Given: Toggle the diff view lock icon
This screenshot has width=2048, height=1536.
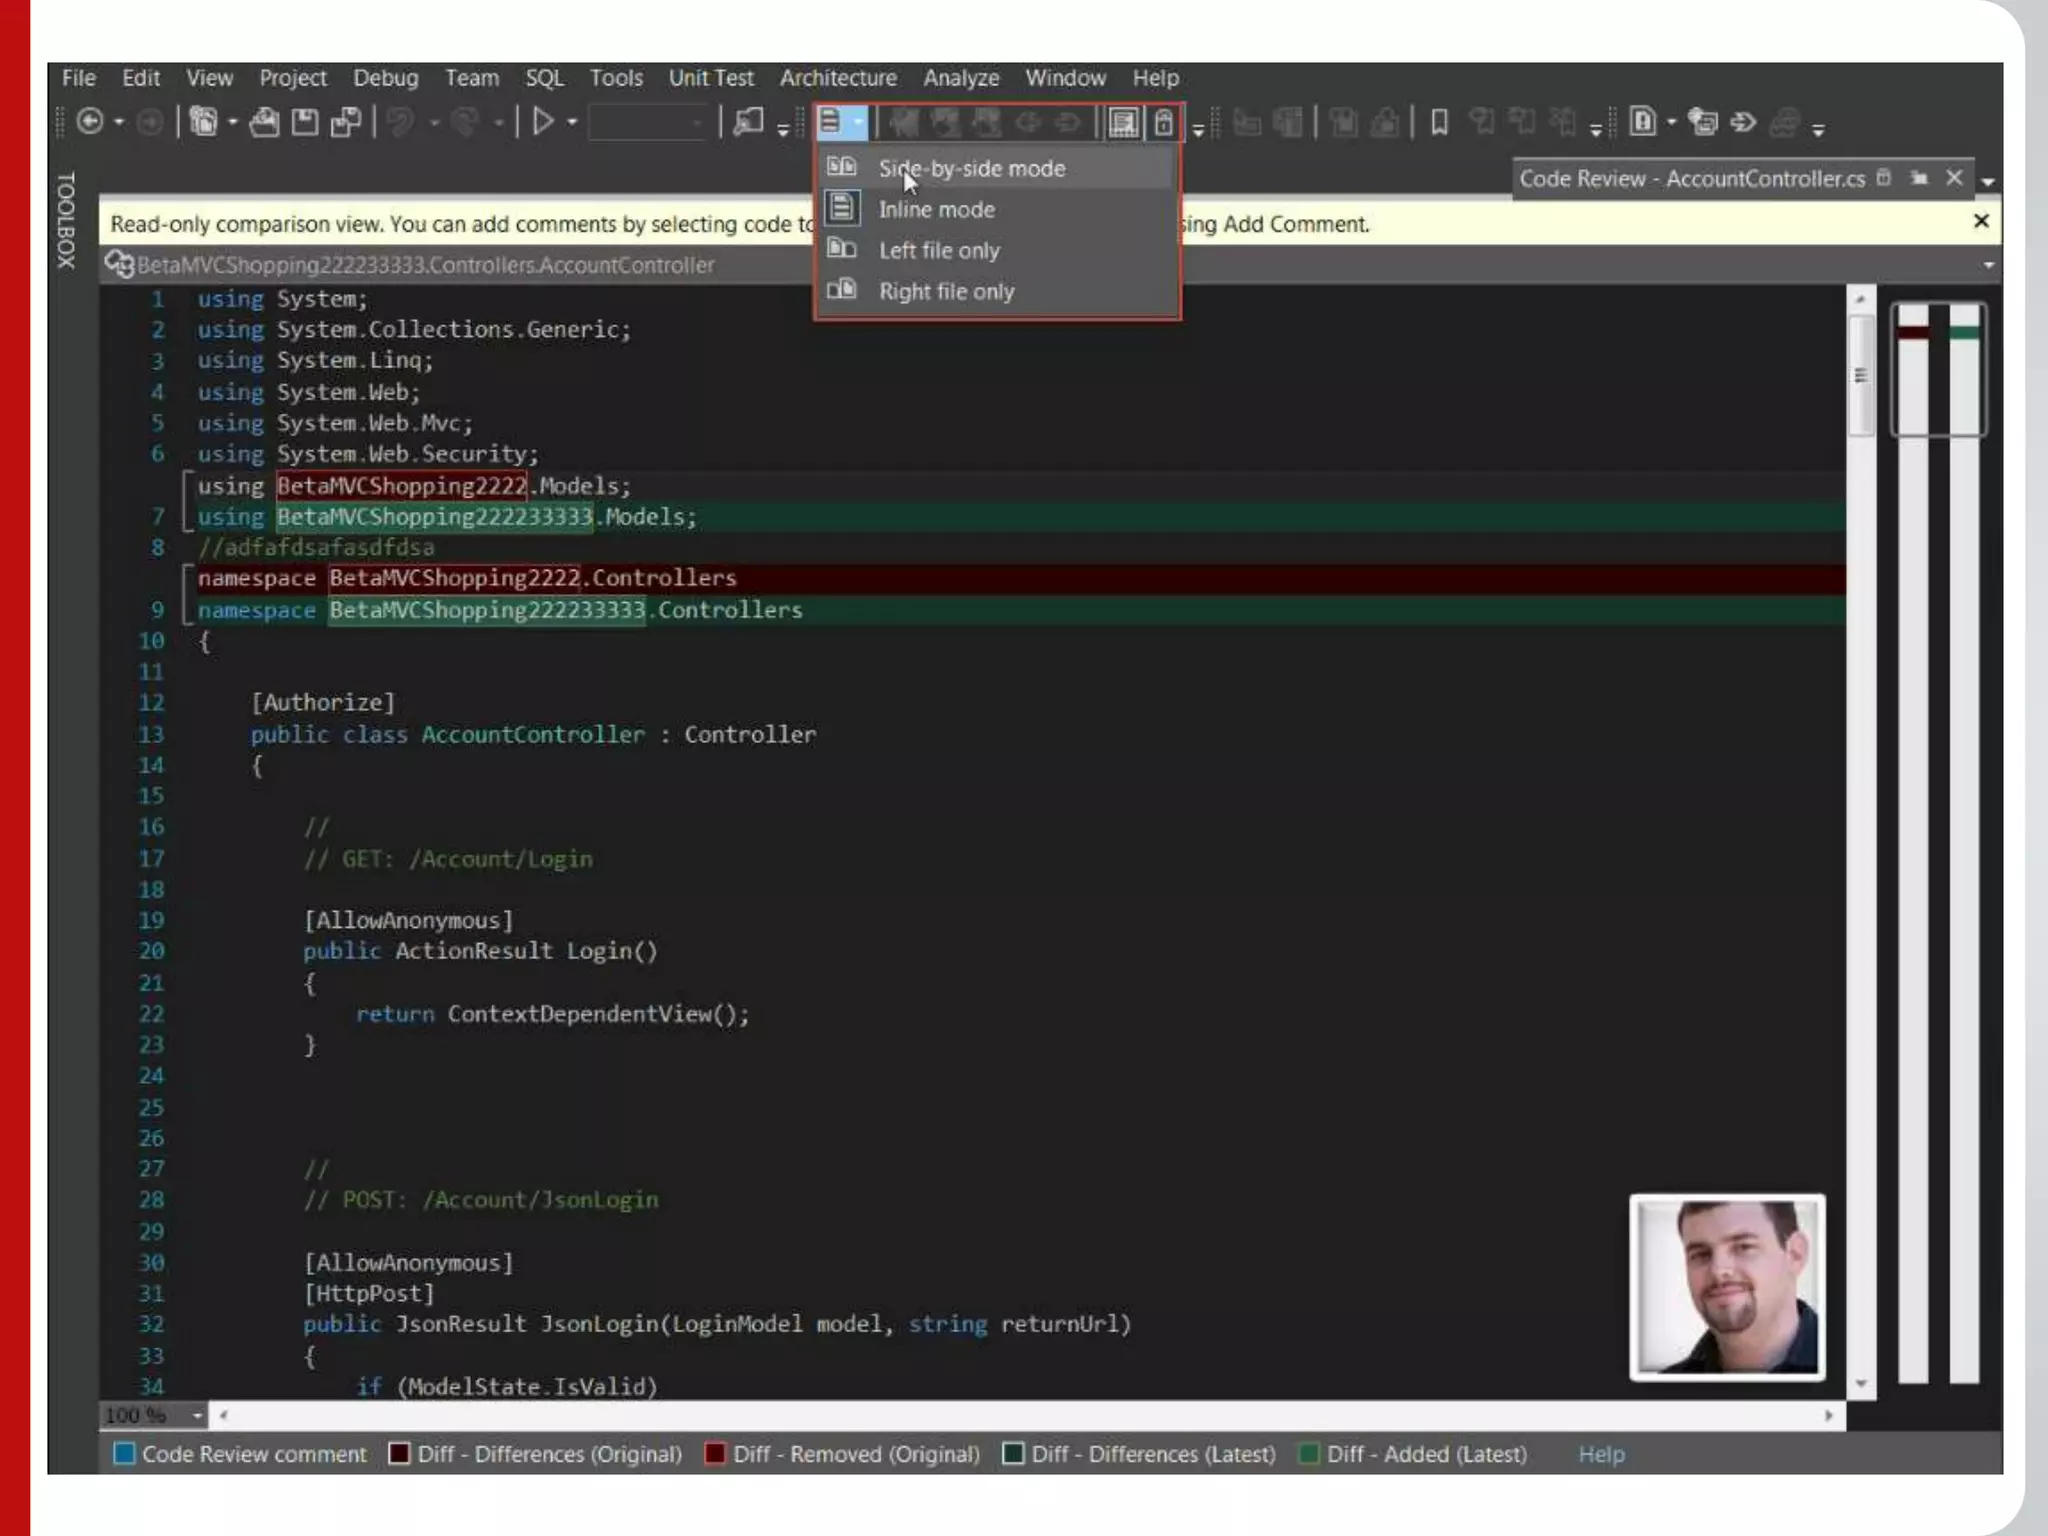Looking at the screenshot, I should (x=1164, y=123).
